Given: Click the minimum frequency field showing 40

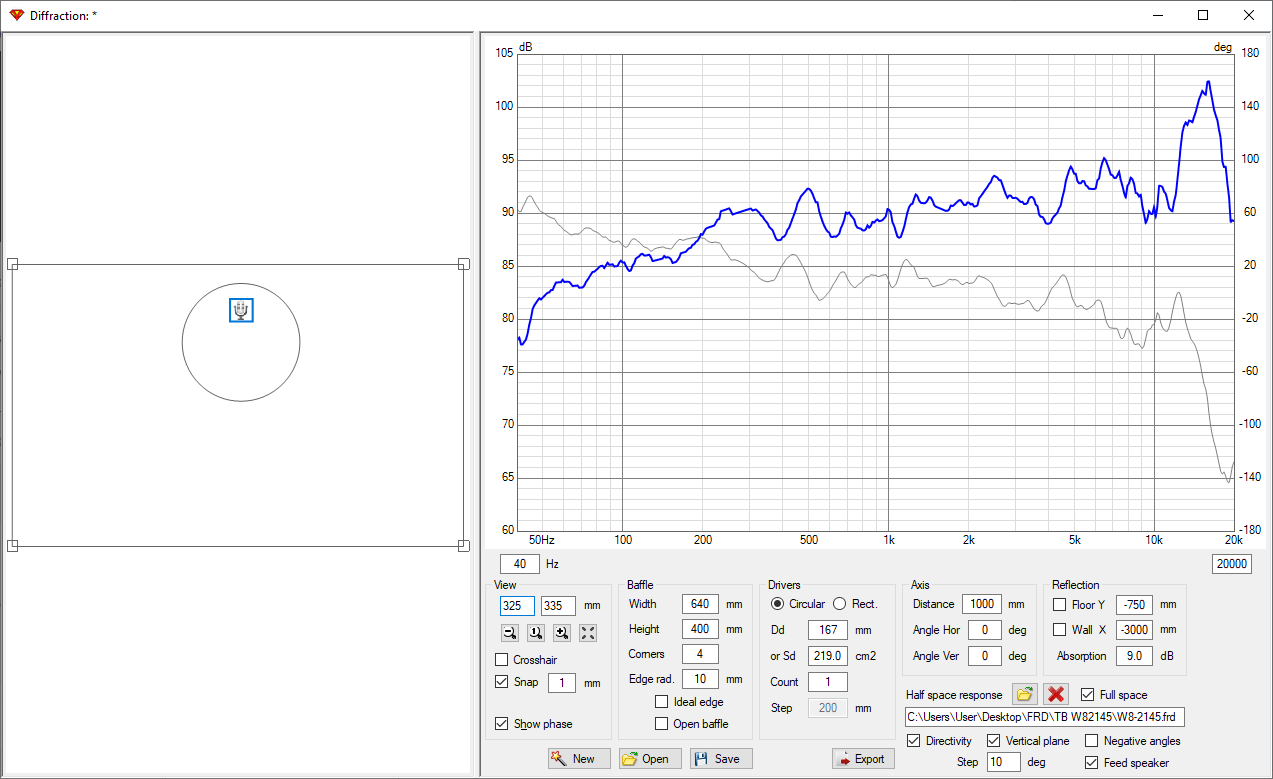Looking at the screenshot, I should (x=520, y=564).
